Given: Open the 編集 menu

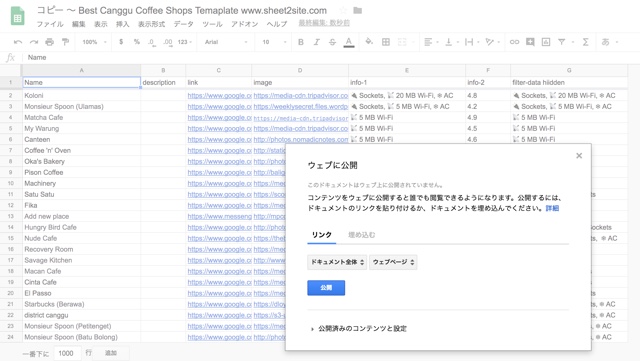Looking at the screenshot, I should coord(78,24).
